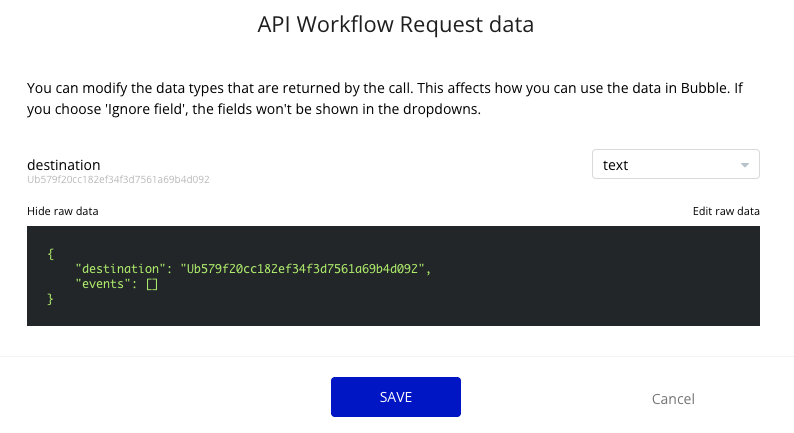The width and height of the screenshot is (794, 433).
Task: Click the closing curly brace in the JSON
Action: (50, 299)
